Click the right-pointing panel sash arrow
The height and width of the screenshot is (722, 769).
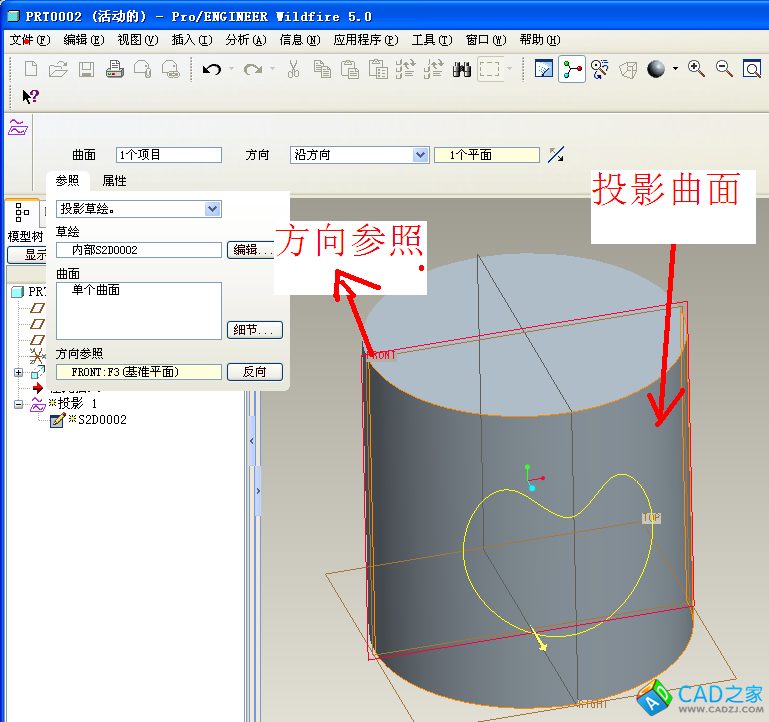click(x=258, y=490)
